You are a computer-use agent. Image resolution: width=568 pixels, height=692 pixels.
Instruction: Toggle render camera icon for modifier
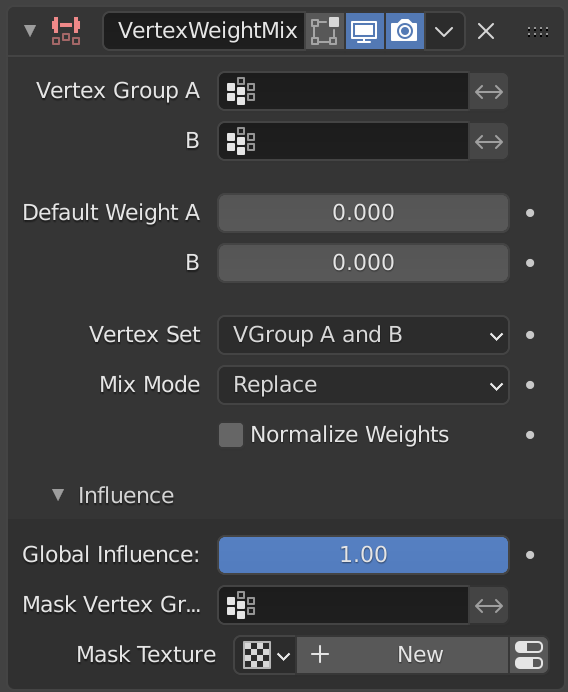click(405, 31)
